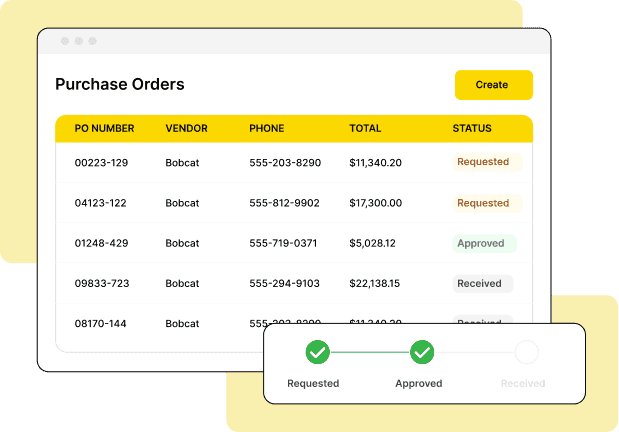Click the green Approved step checkmark
Viewport: 619px width, 432px height.
coord(422,352)
